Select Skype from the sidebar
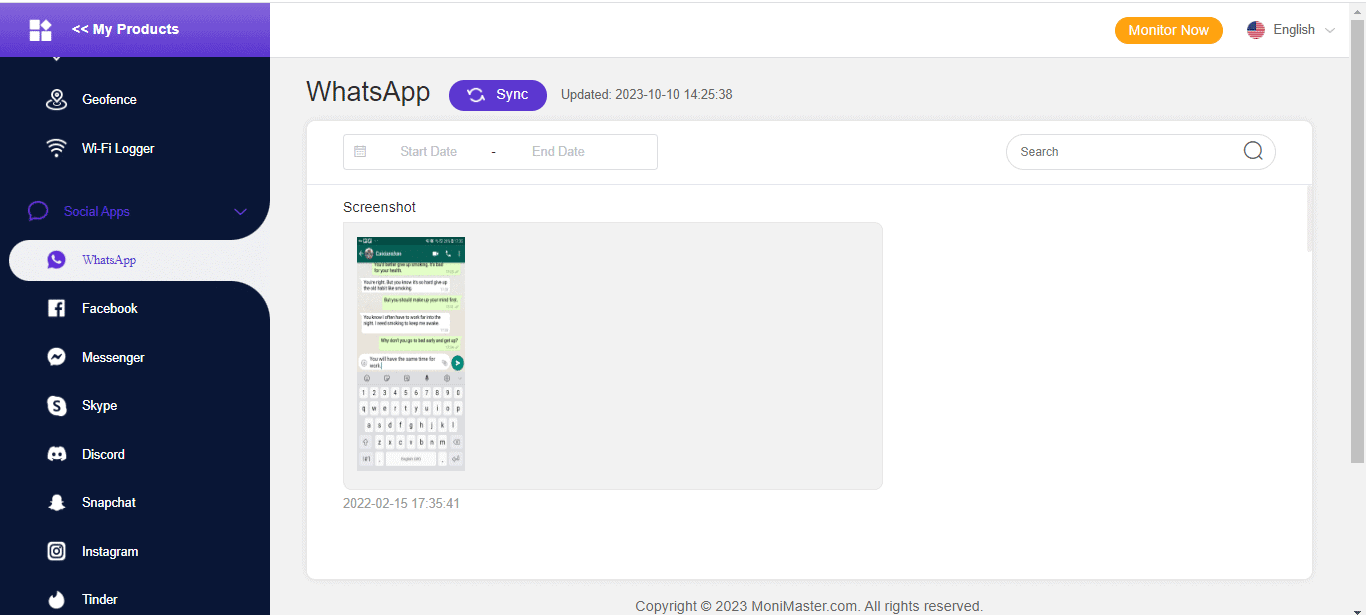The width and height of the screenshot is (1366, 615). tap(98, 405)
